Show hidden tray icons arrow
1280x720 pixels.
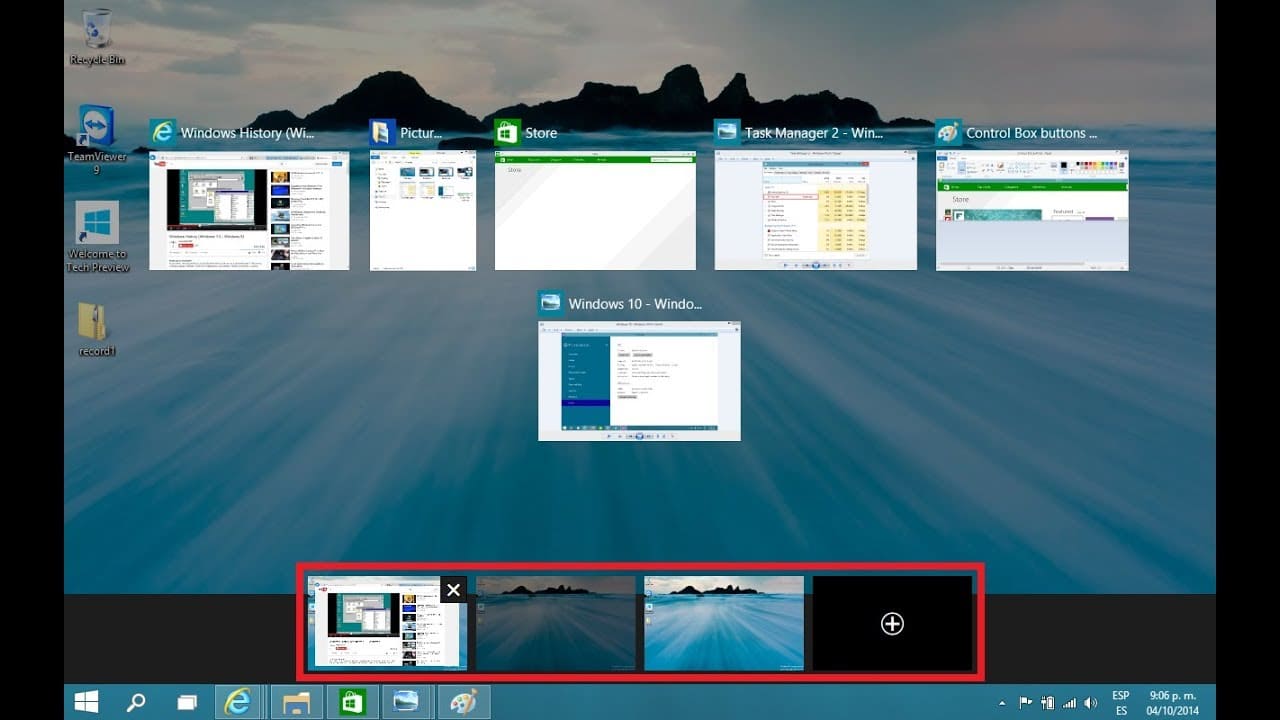(x=1002, y=703)
